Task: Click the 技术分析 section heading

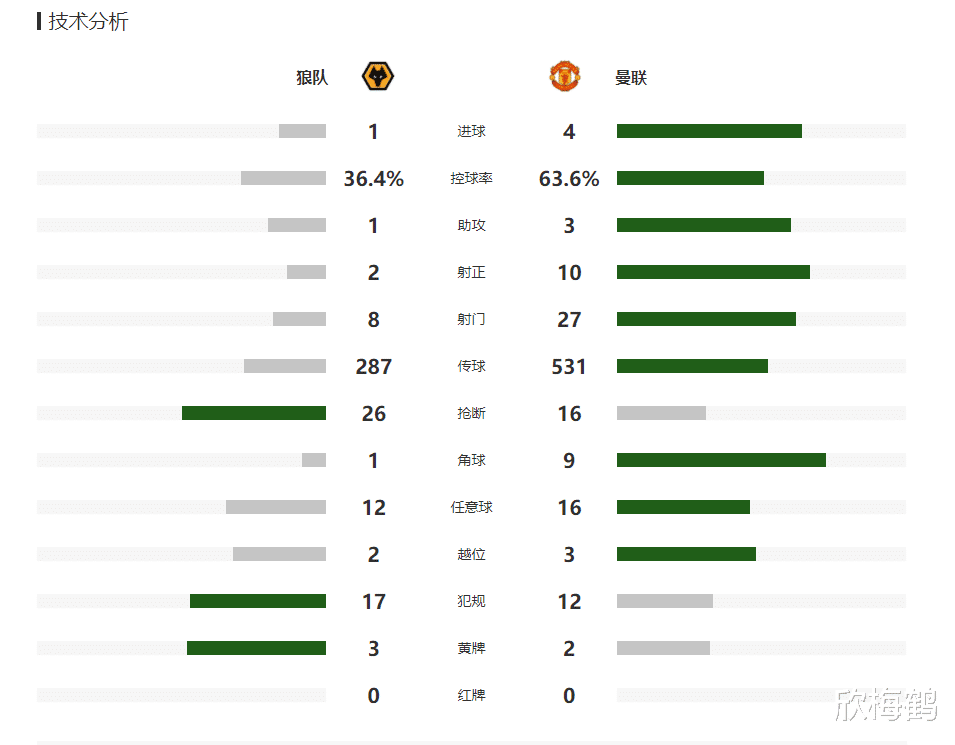Action: (88, 22)
